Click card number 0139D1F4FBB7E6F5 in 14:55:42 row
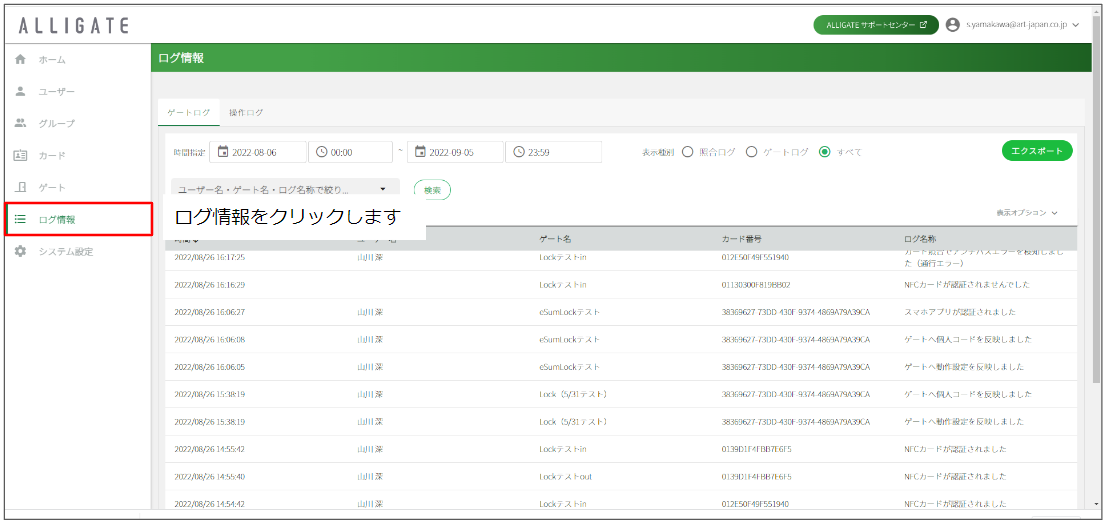Screen dimensions: 1108x526 756,449
